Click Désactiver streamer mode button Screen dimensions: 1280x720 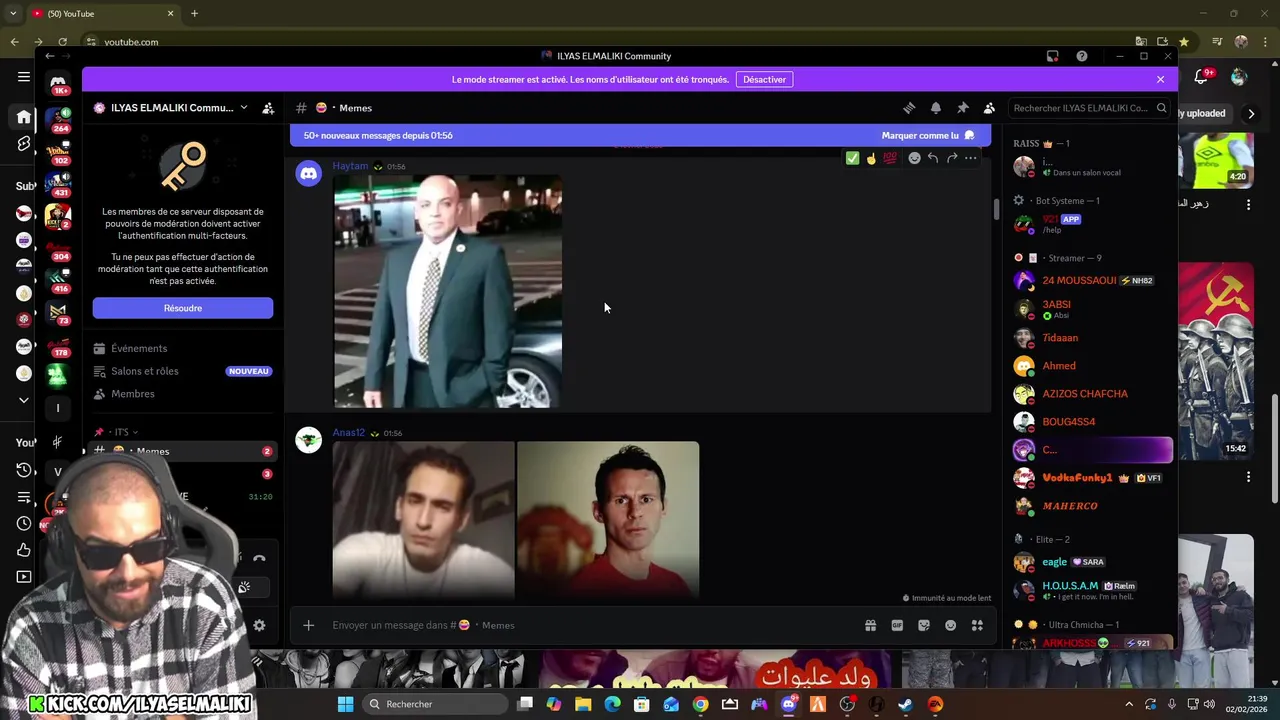click(765, 79)
